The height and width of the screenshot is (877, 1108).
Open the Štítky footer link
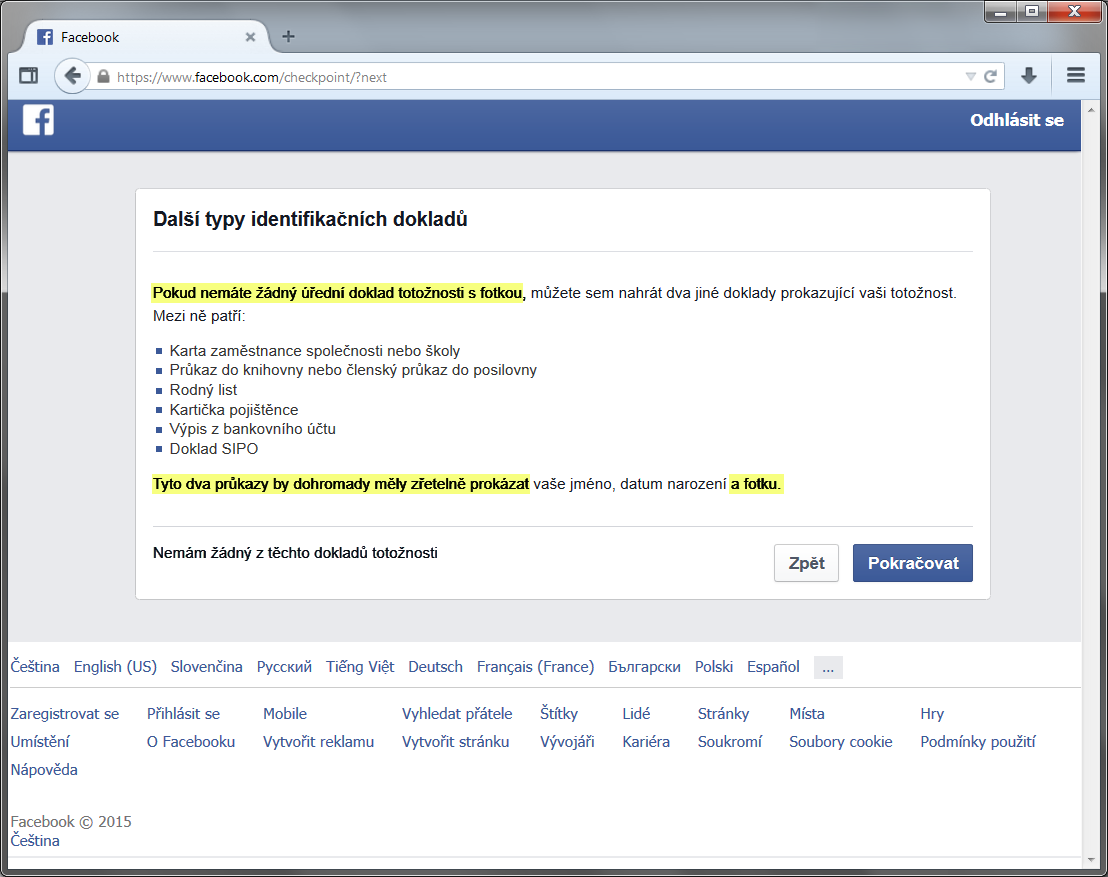[x=559, y=714]
